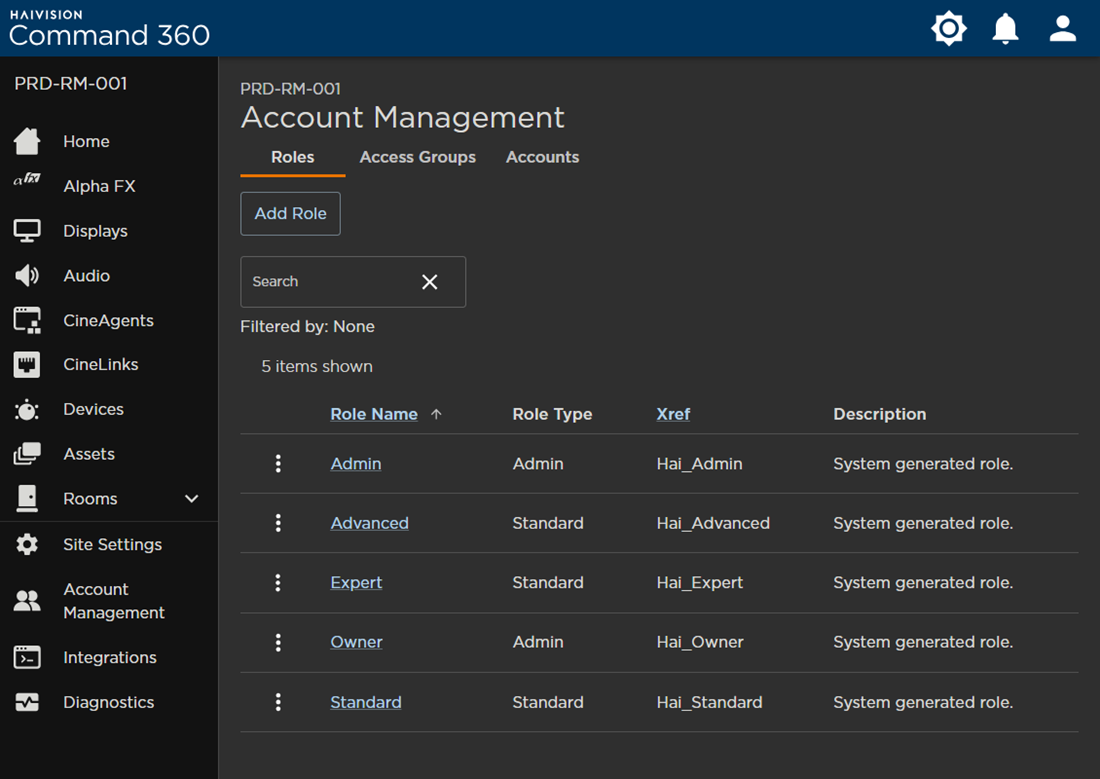The image size is (1100, 779).
Task: Open the notifications bell
Action: coord(1005,28)
